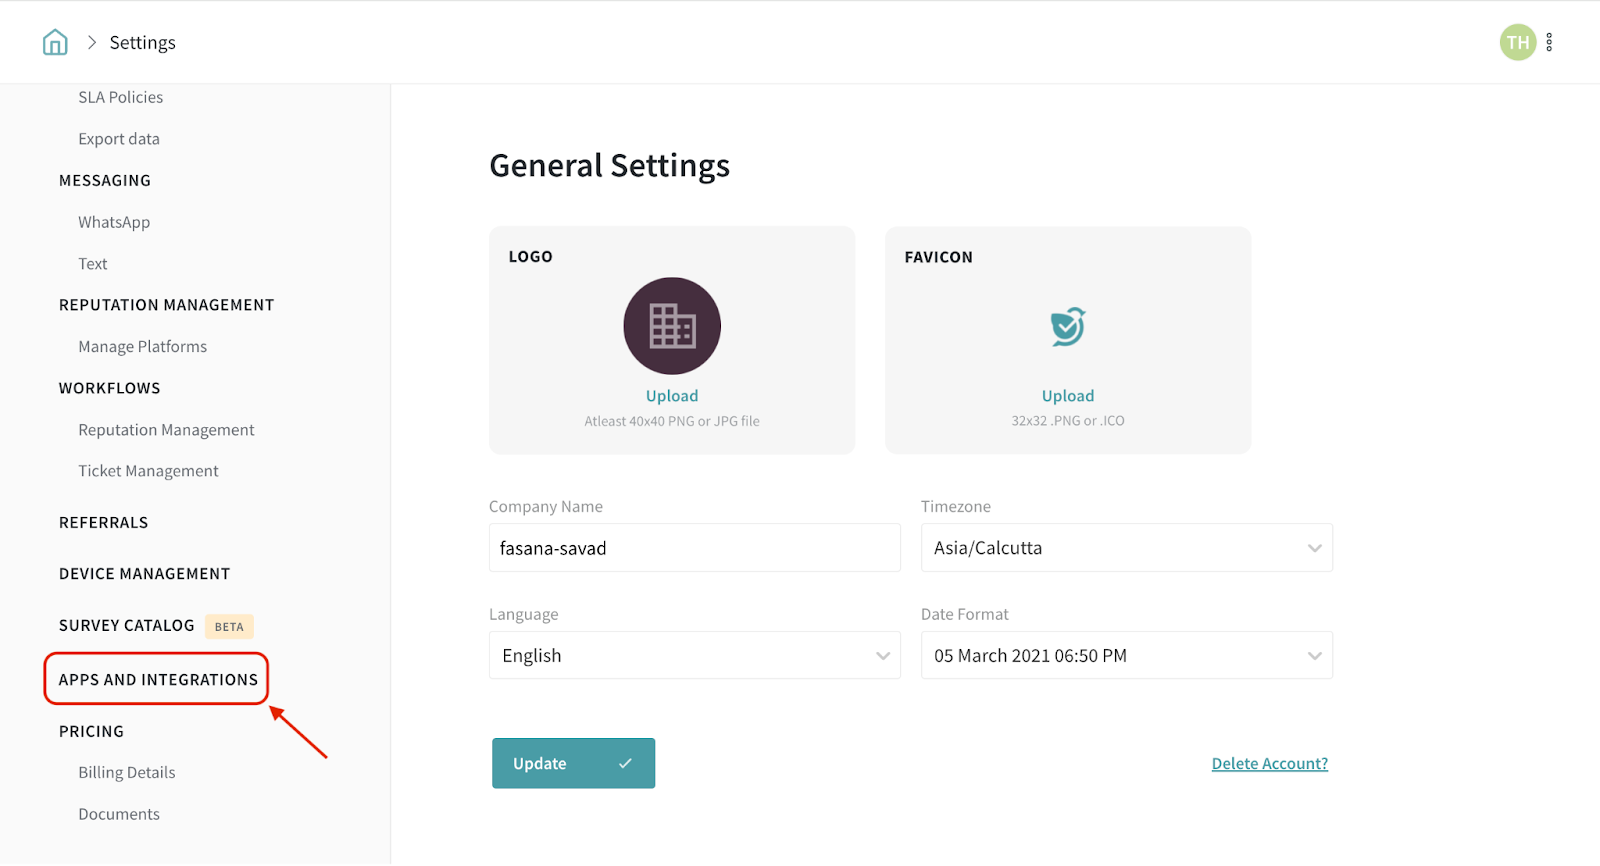Click the home icon in breadcrumb
This screenshot has height=866, width=1600.
pos(55,42)
